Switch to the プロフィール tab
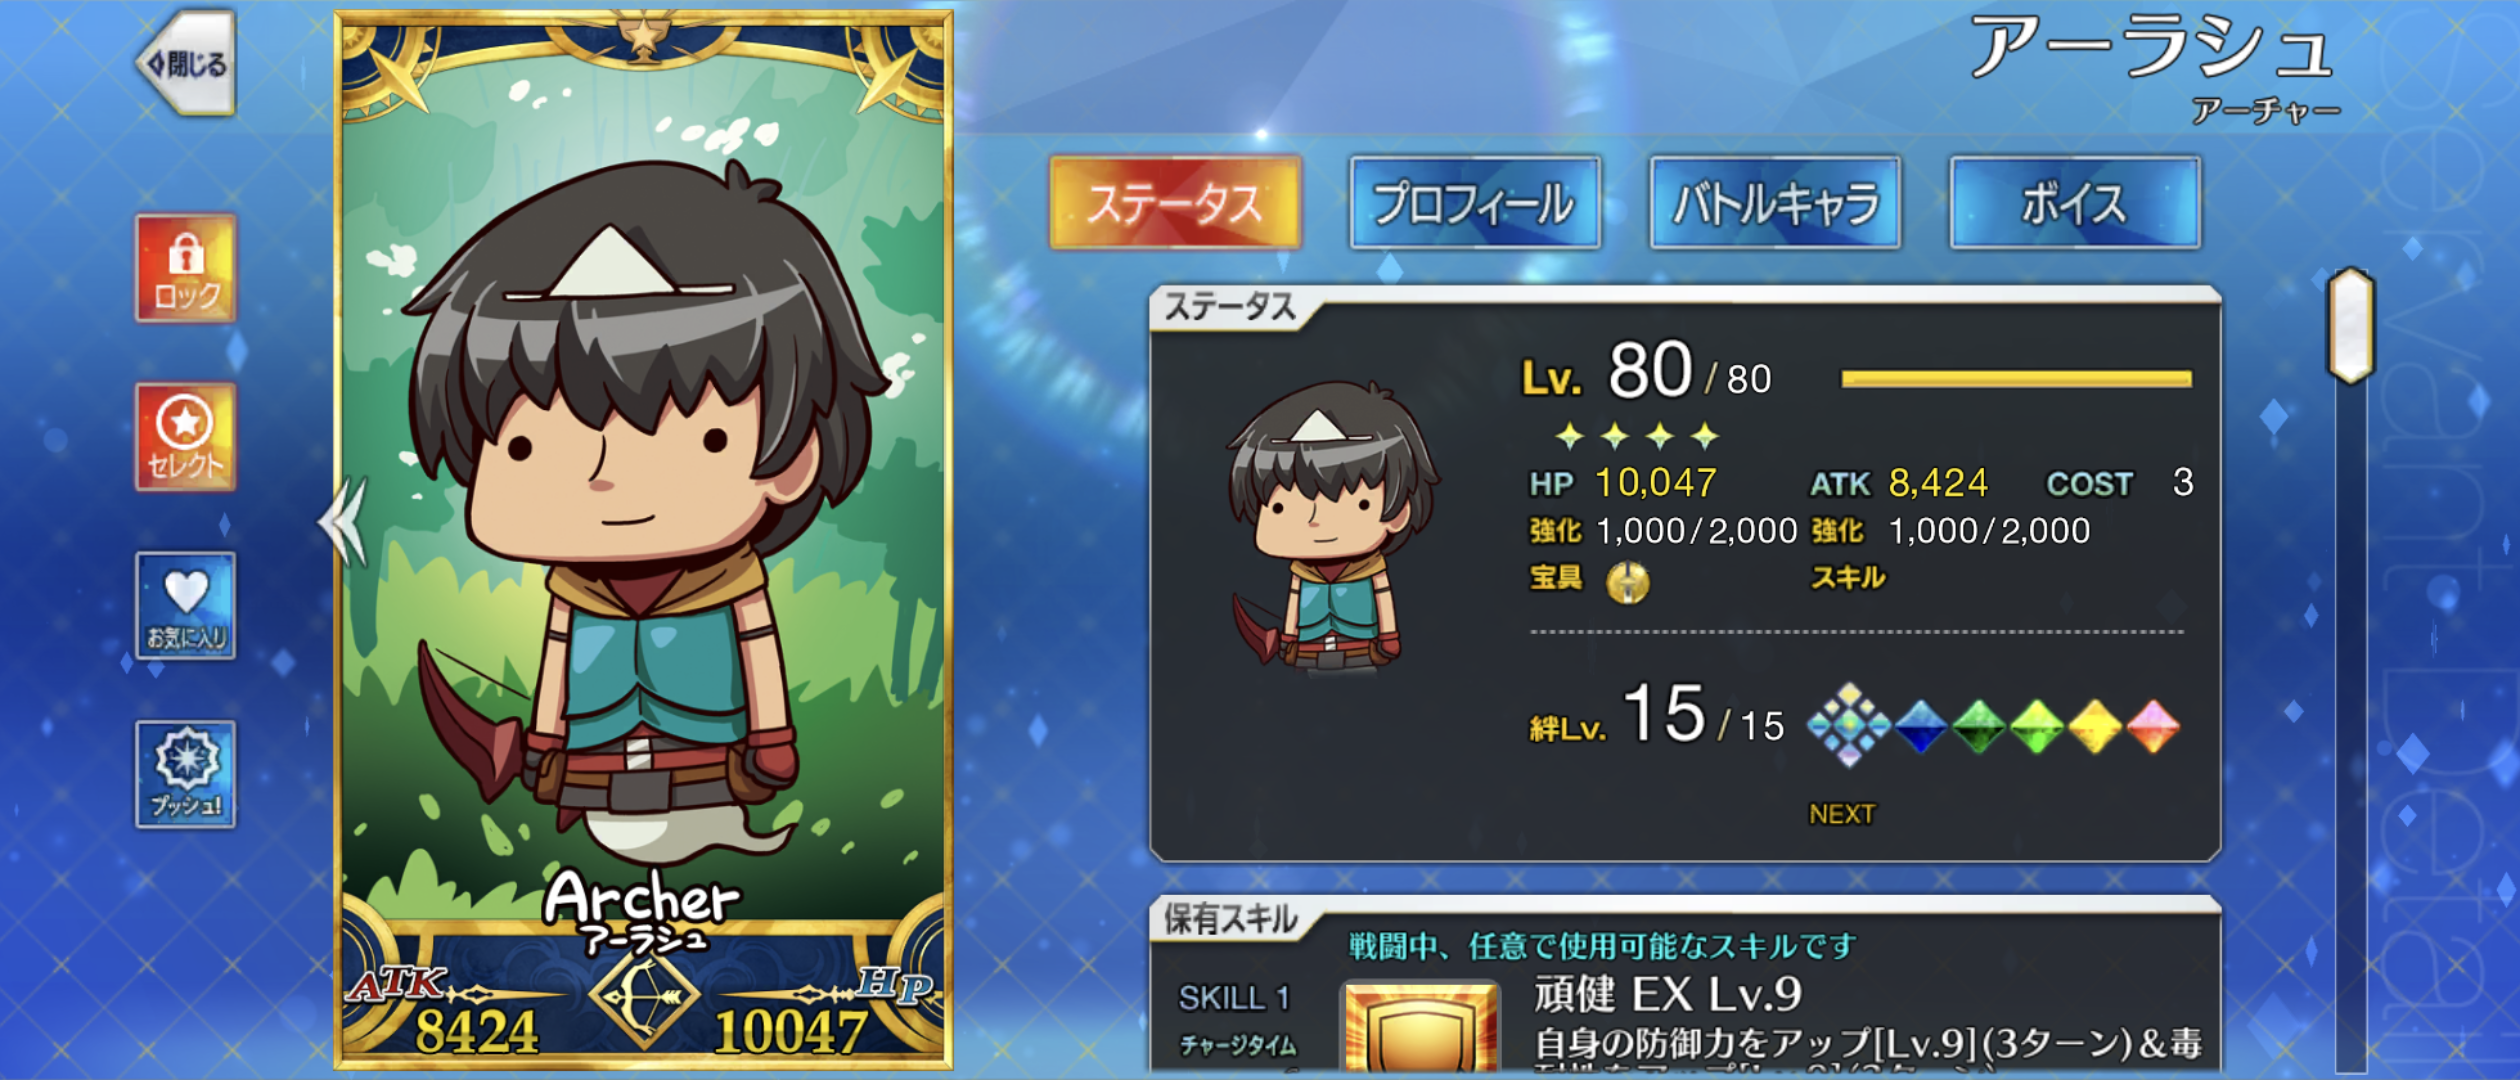This screenshot has height=1080, width=2520. tap(1475, 203)
